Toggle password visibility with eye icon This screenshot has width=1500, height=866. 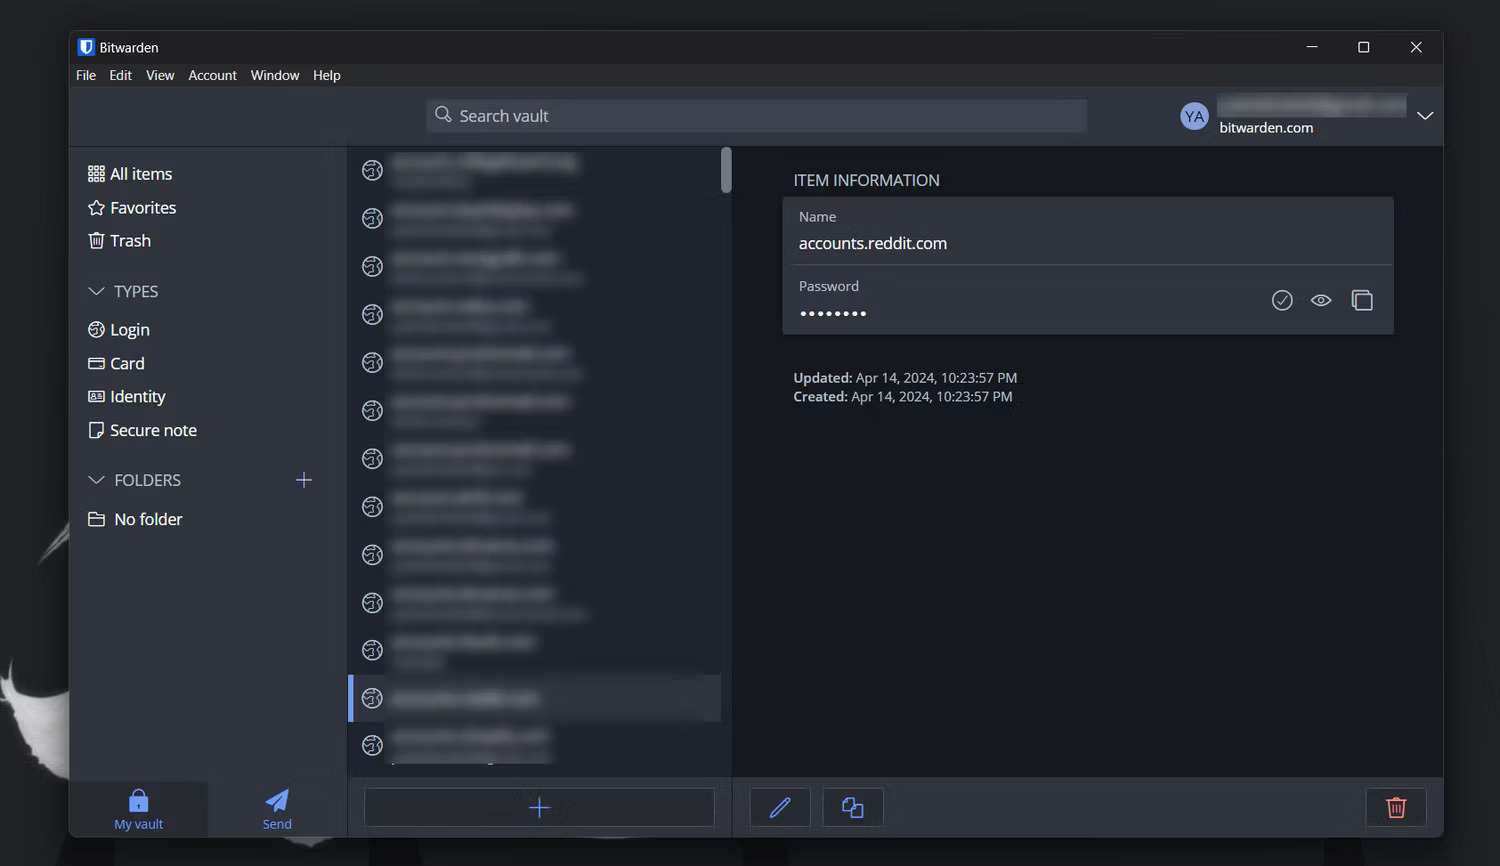[x=1321, y=299]
